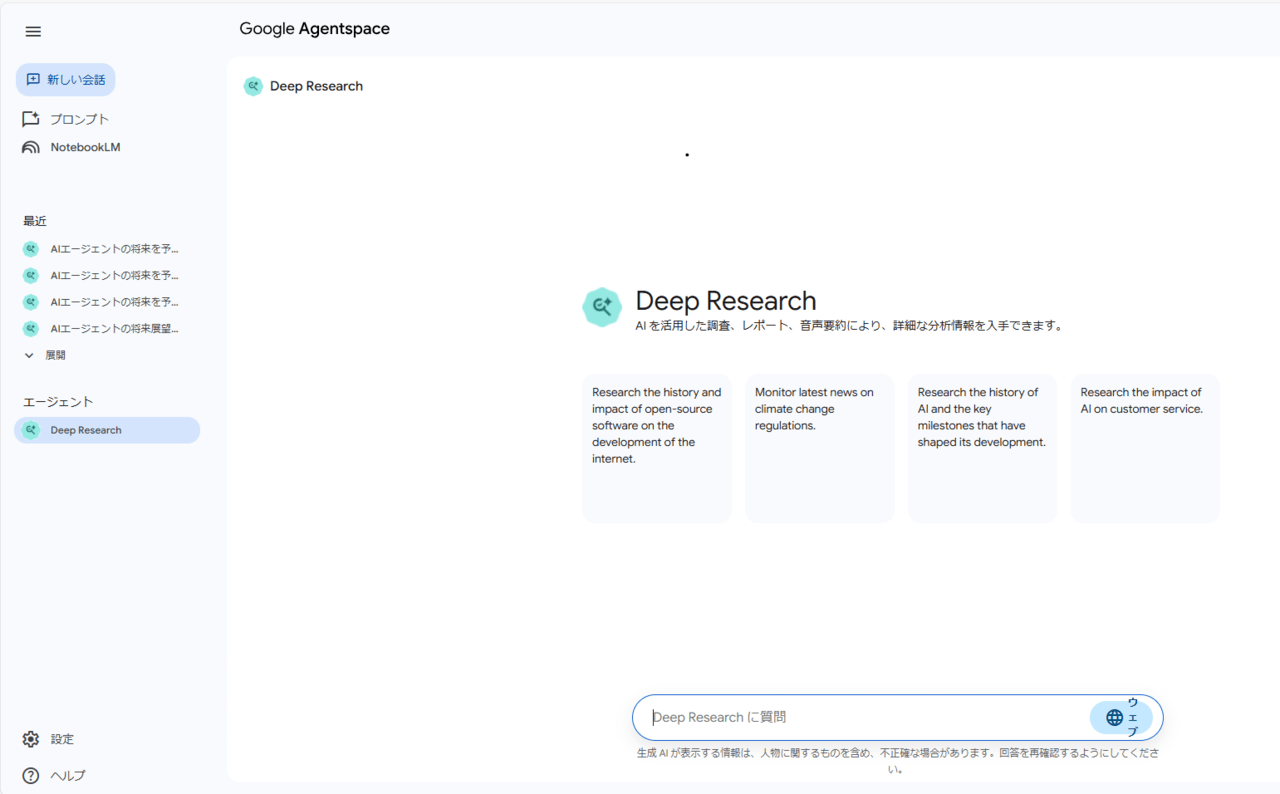The width and height of the screenshot is (1280, 794).
Task: Choose the open-source software history suggestion
Action: pyautogui.click(x=657, y=447)
